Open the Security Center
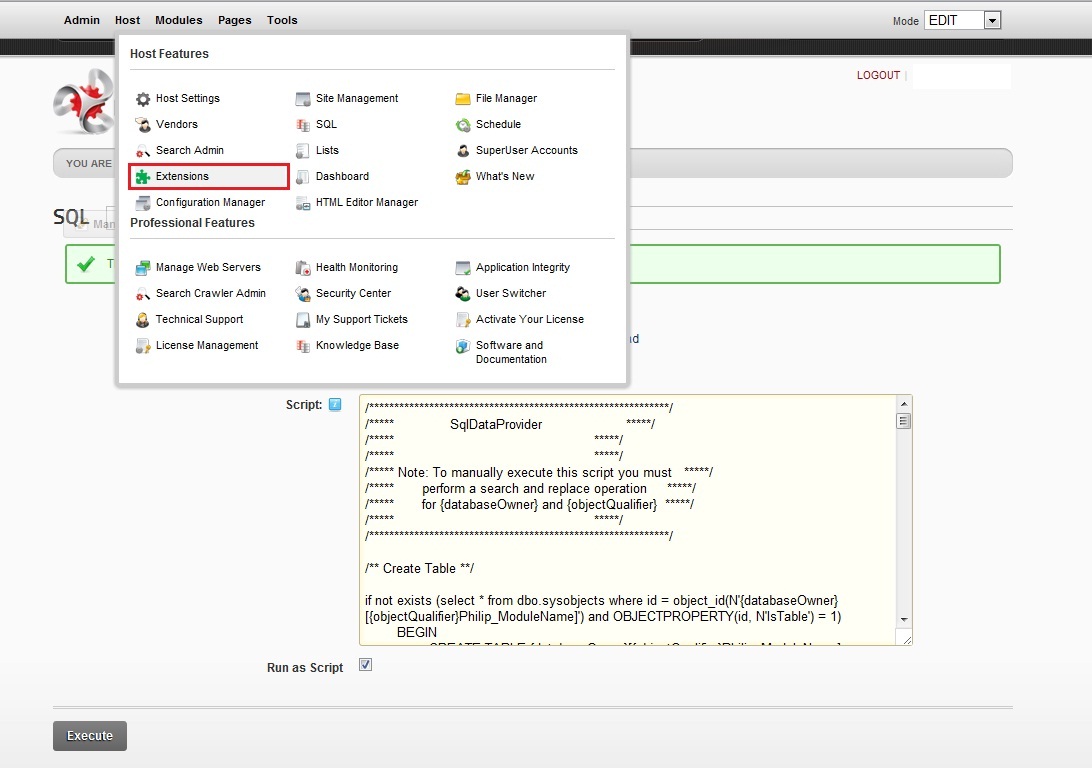This screenshot has height=768, width=1092. [x=353, y=293]
